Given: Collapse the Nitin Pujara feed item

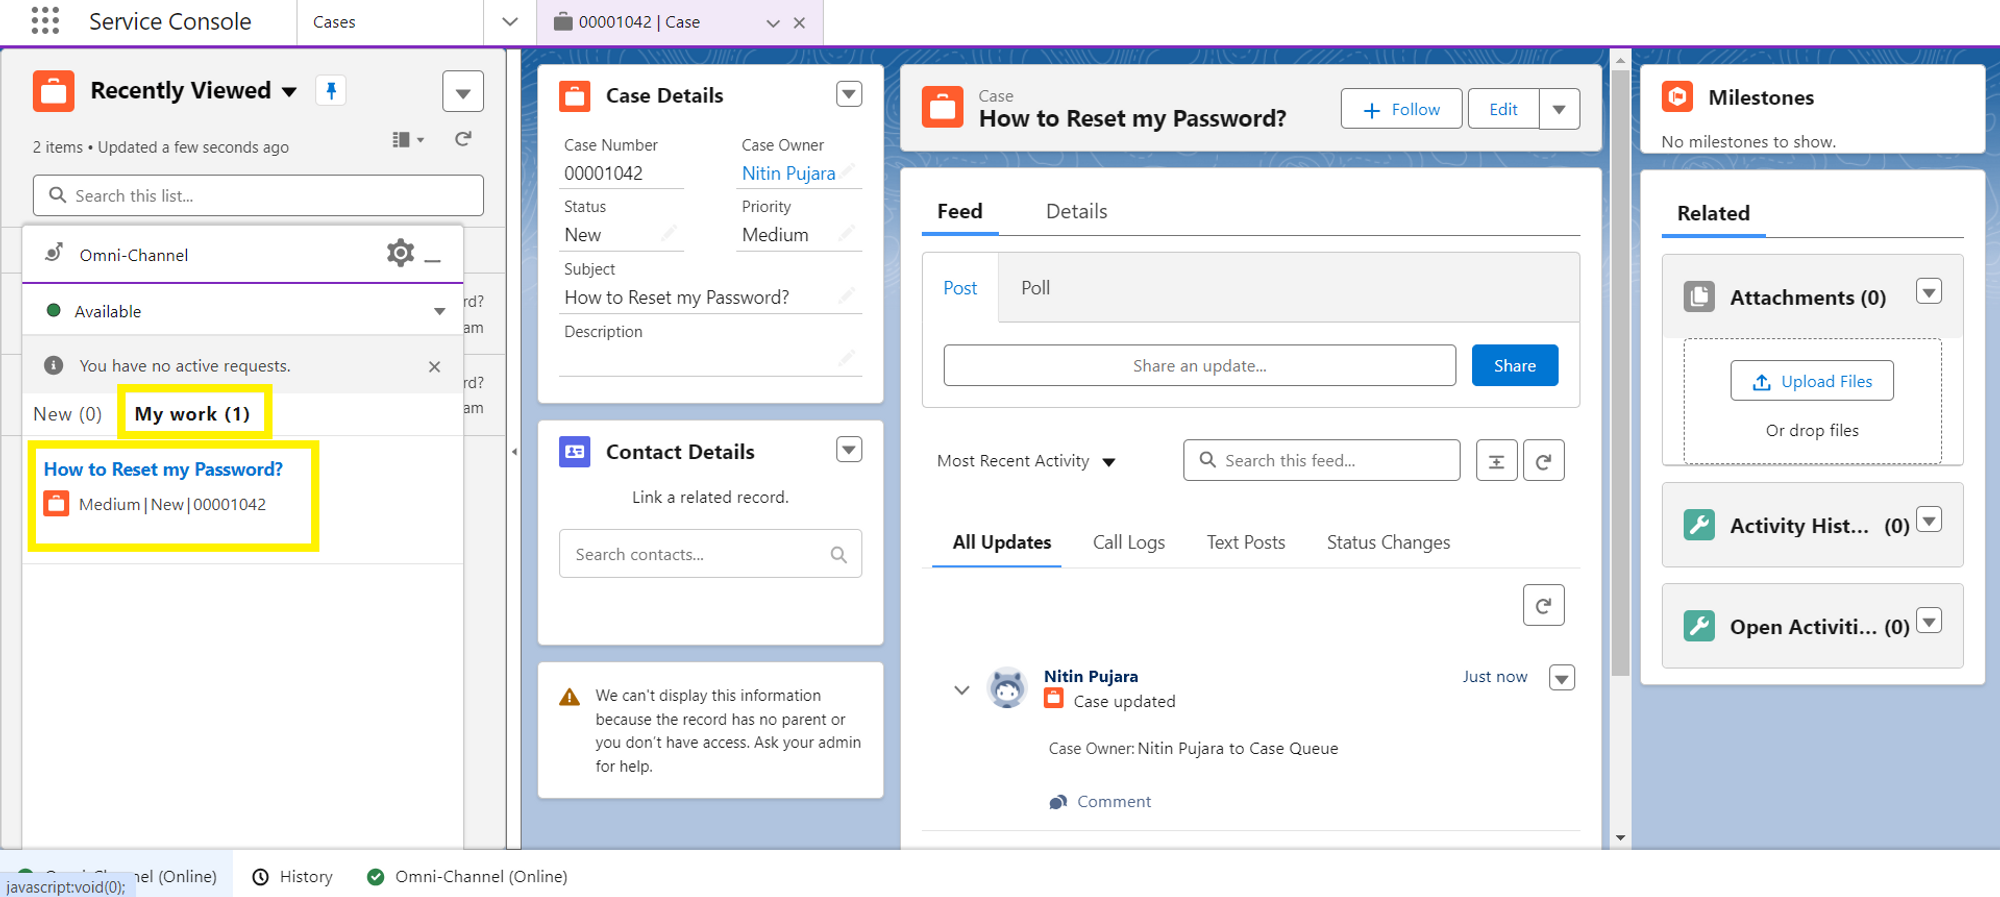Looking at the screenshot, I should point(961,690).
